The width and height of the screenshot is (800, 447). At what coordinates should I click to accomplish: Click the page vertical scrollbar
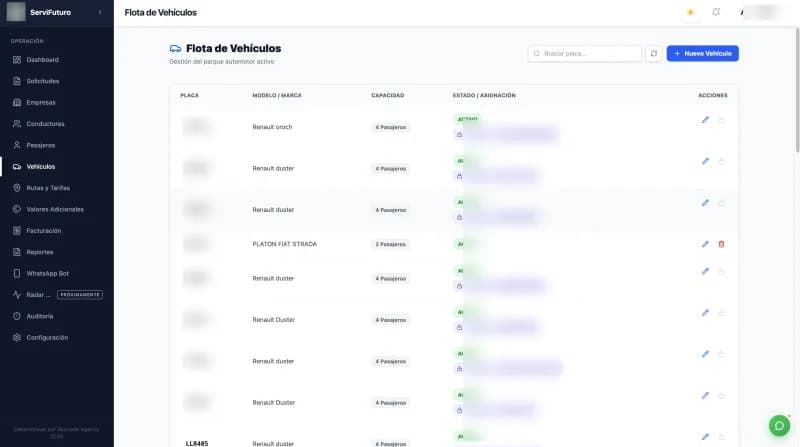point(797,90)
